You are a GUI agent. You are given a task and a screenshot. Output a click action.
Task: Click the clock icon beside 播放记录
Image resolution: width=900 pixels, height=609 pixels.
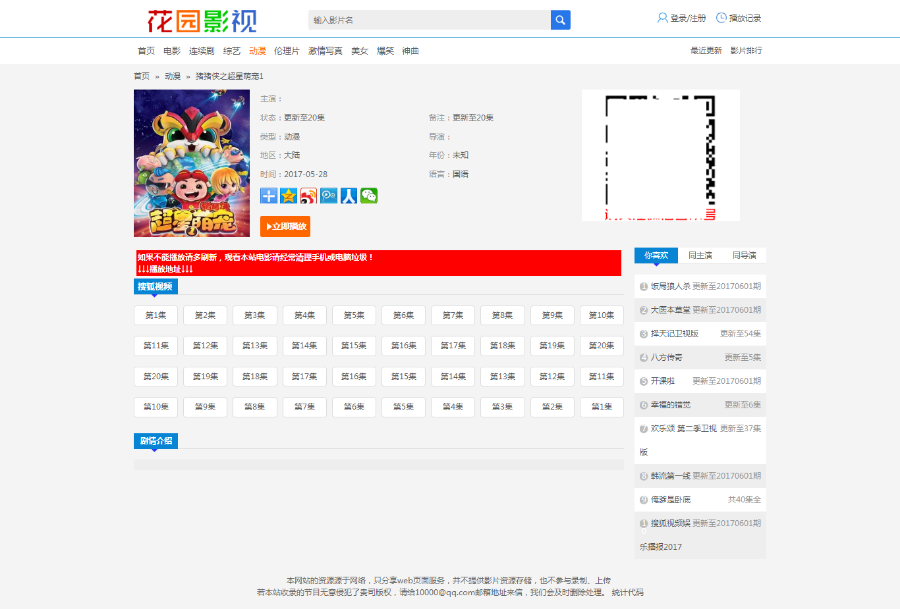click(x=721, y=18)
